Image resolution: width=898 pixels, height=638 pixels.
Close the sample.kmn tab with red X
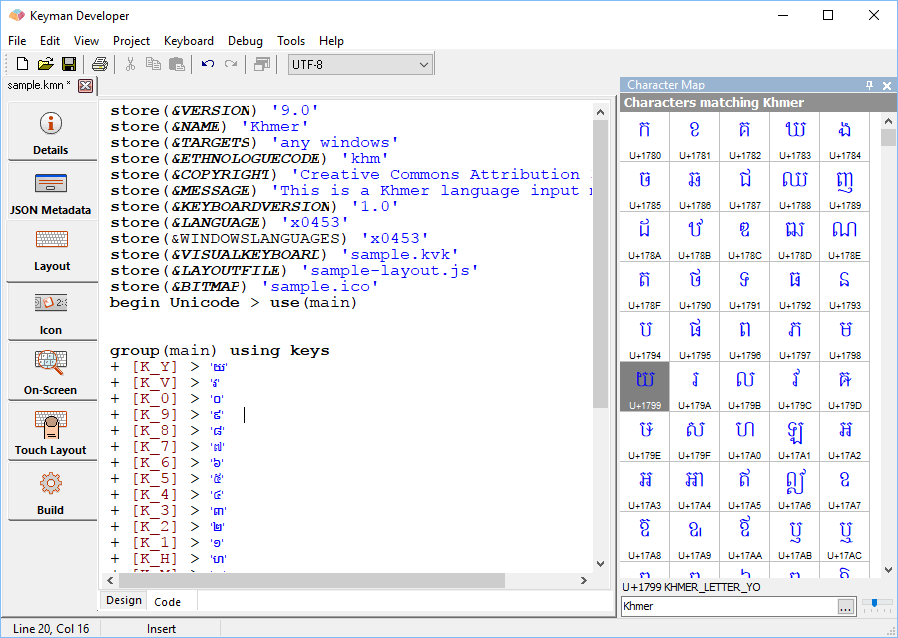pyautogui.click(x=85, y=85)
